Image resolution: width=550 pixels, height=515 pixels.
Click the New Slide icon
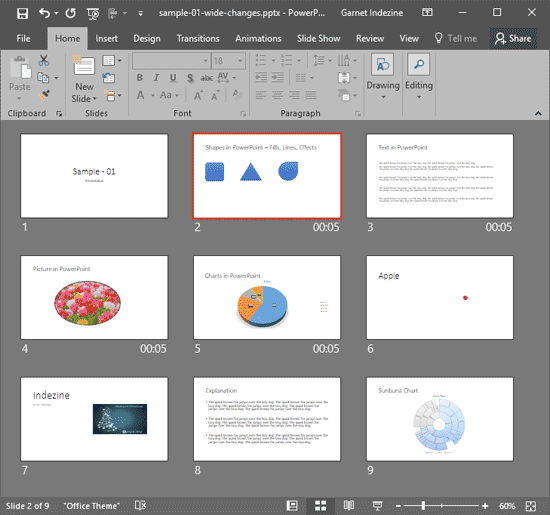(84, 65)
